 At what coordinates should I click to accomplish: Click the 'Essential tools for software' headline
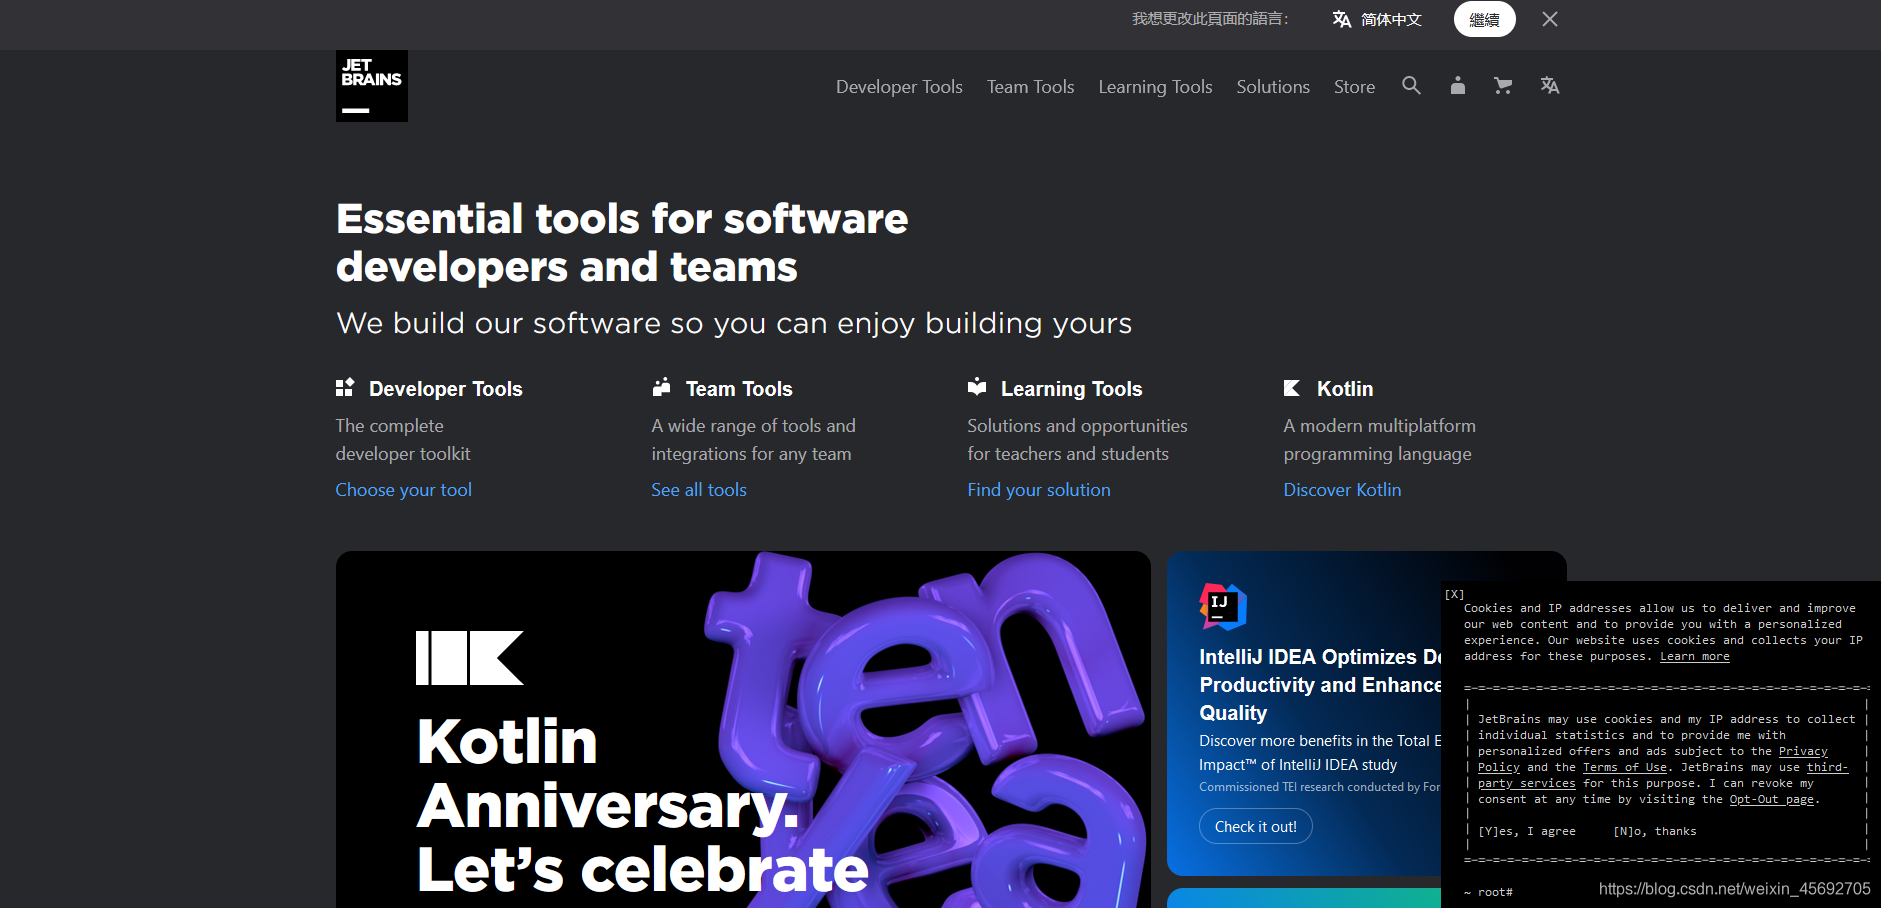(x=622, y=243)
